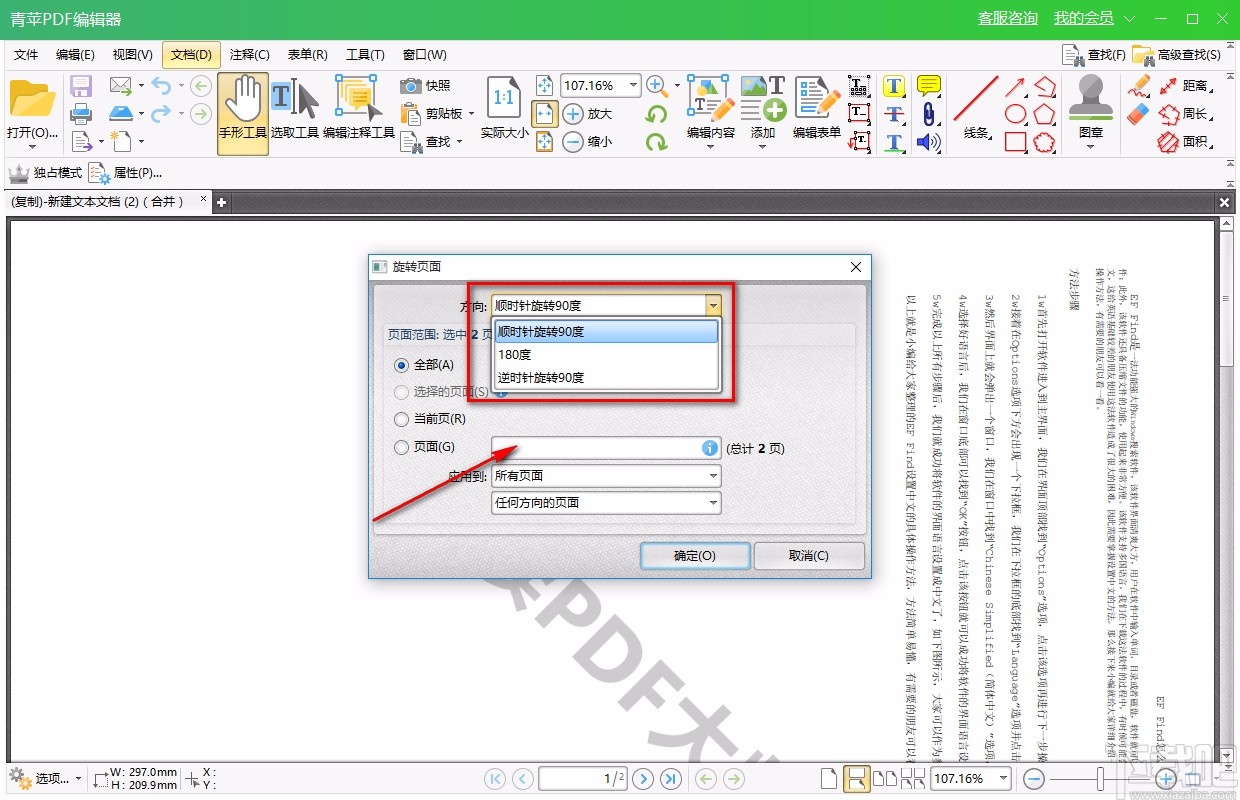
Task: Click the printer icon
Action: 81,113
